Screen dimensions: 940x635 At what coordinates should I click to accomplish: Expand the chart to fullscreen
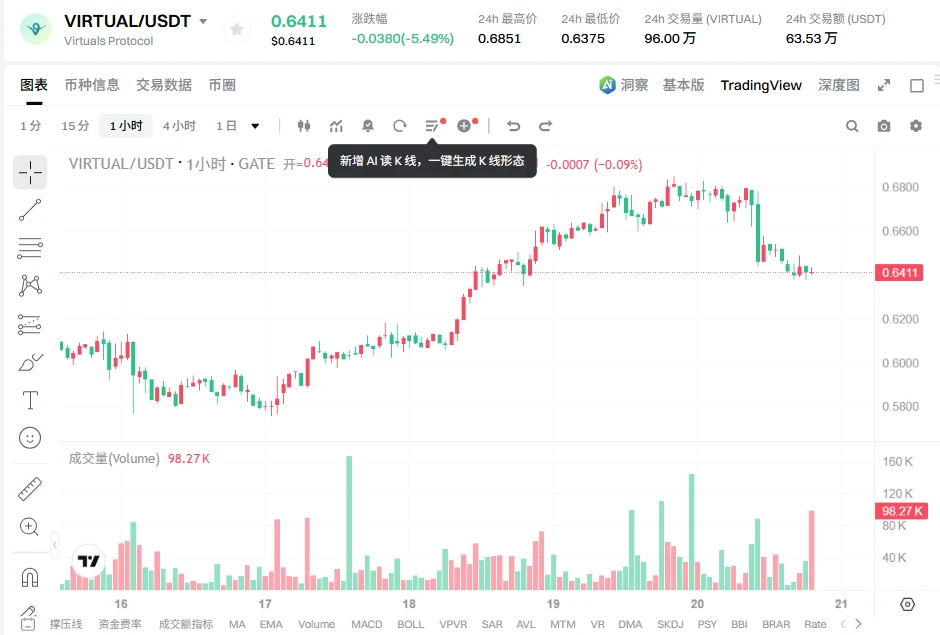[x=884, y=86]
